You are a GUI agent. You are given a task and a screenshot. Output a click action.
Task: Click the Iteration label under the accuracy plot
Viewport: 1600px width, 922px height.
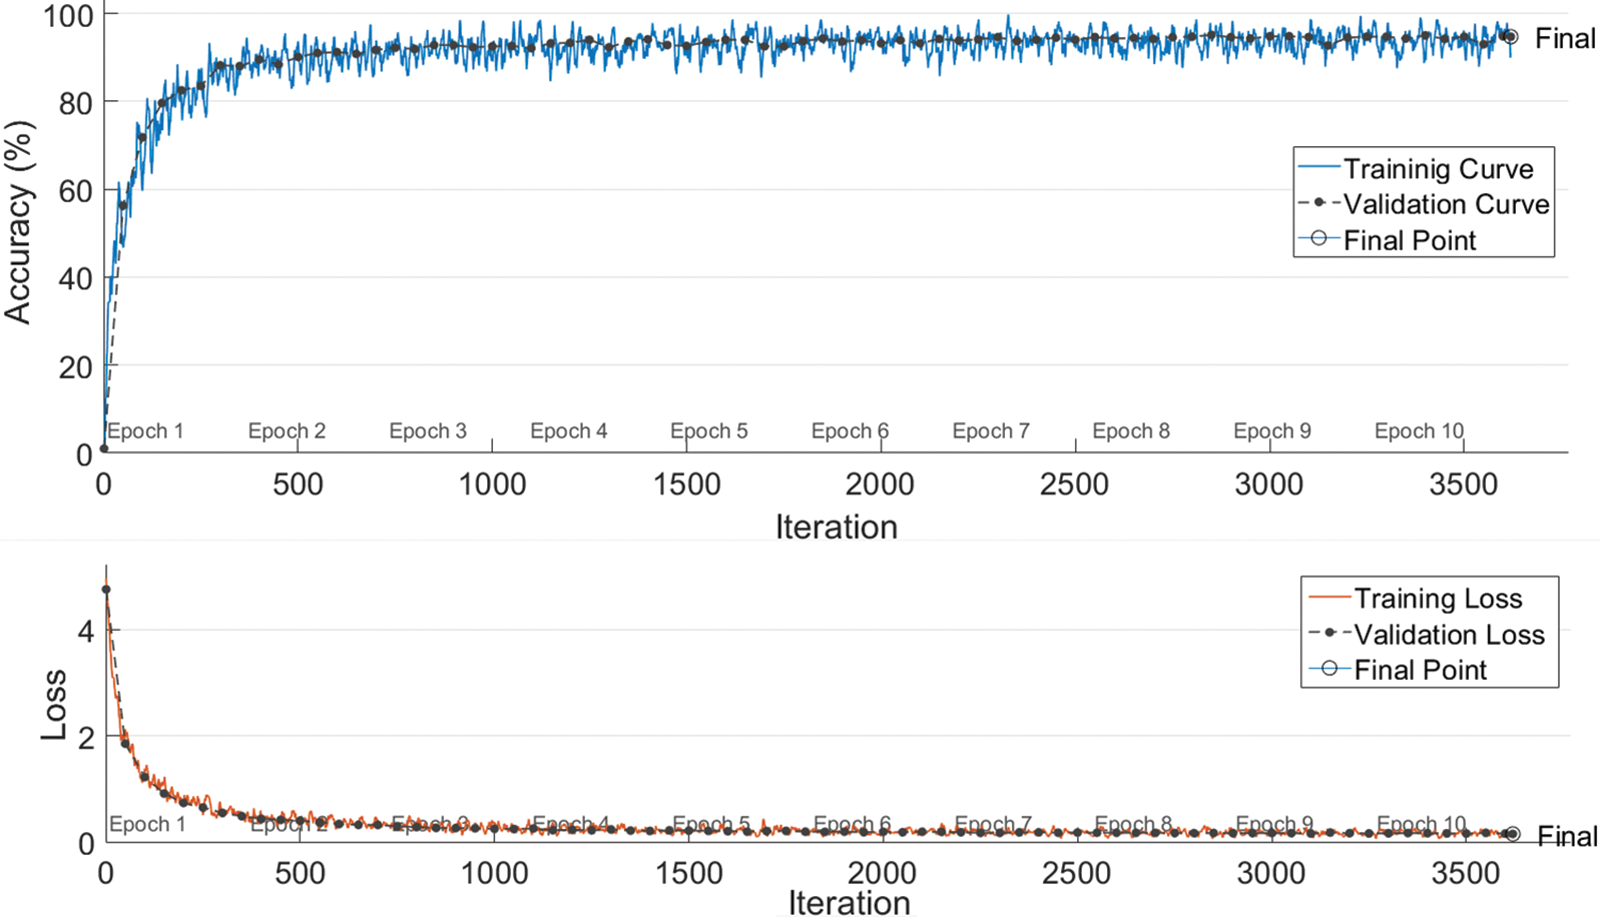836,527
